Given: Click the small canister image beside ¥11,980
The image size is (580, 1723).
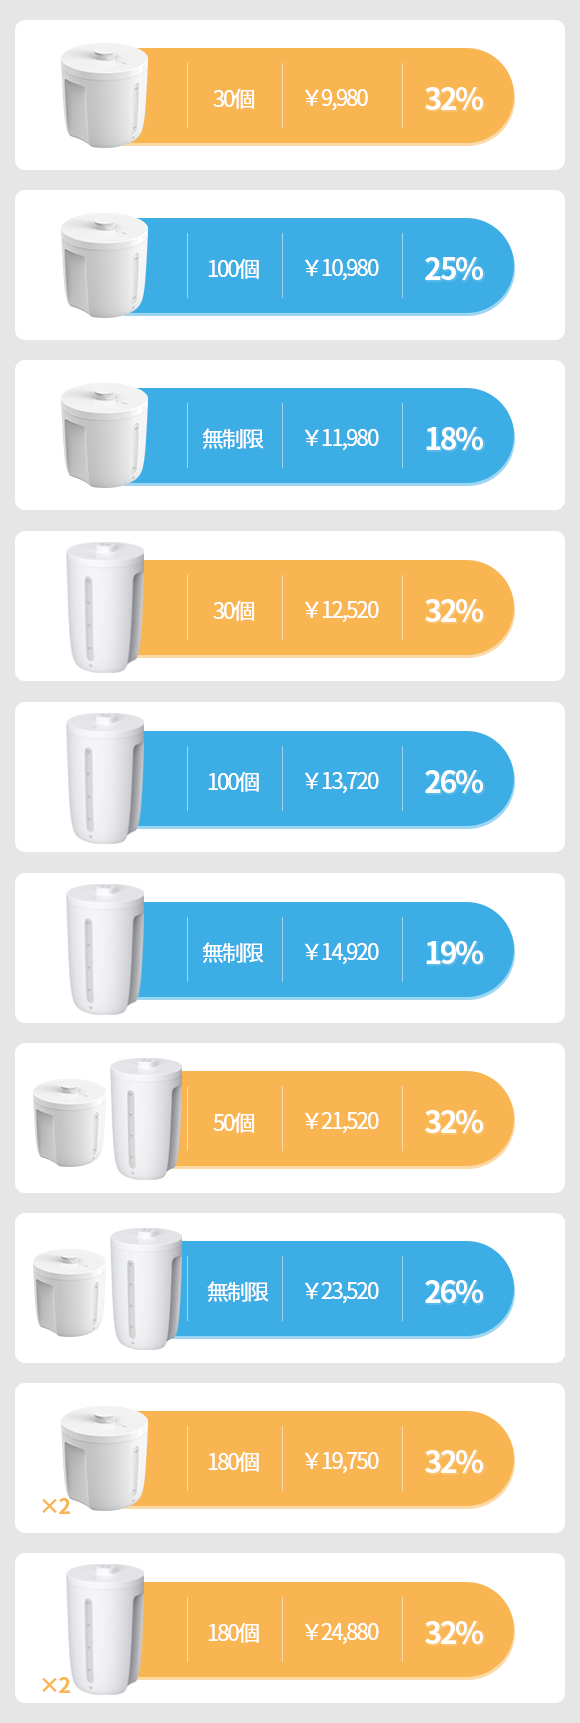Looking at the screenshot, I should pyautogui.click(x=104, y=435).
